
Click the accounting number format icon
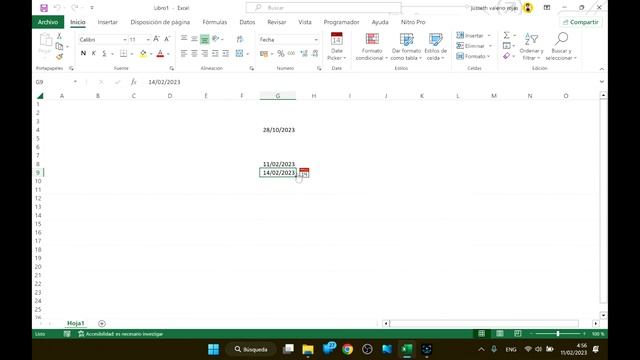tap(264, 53)
